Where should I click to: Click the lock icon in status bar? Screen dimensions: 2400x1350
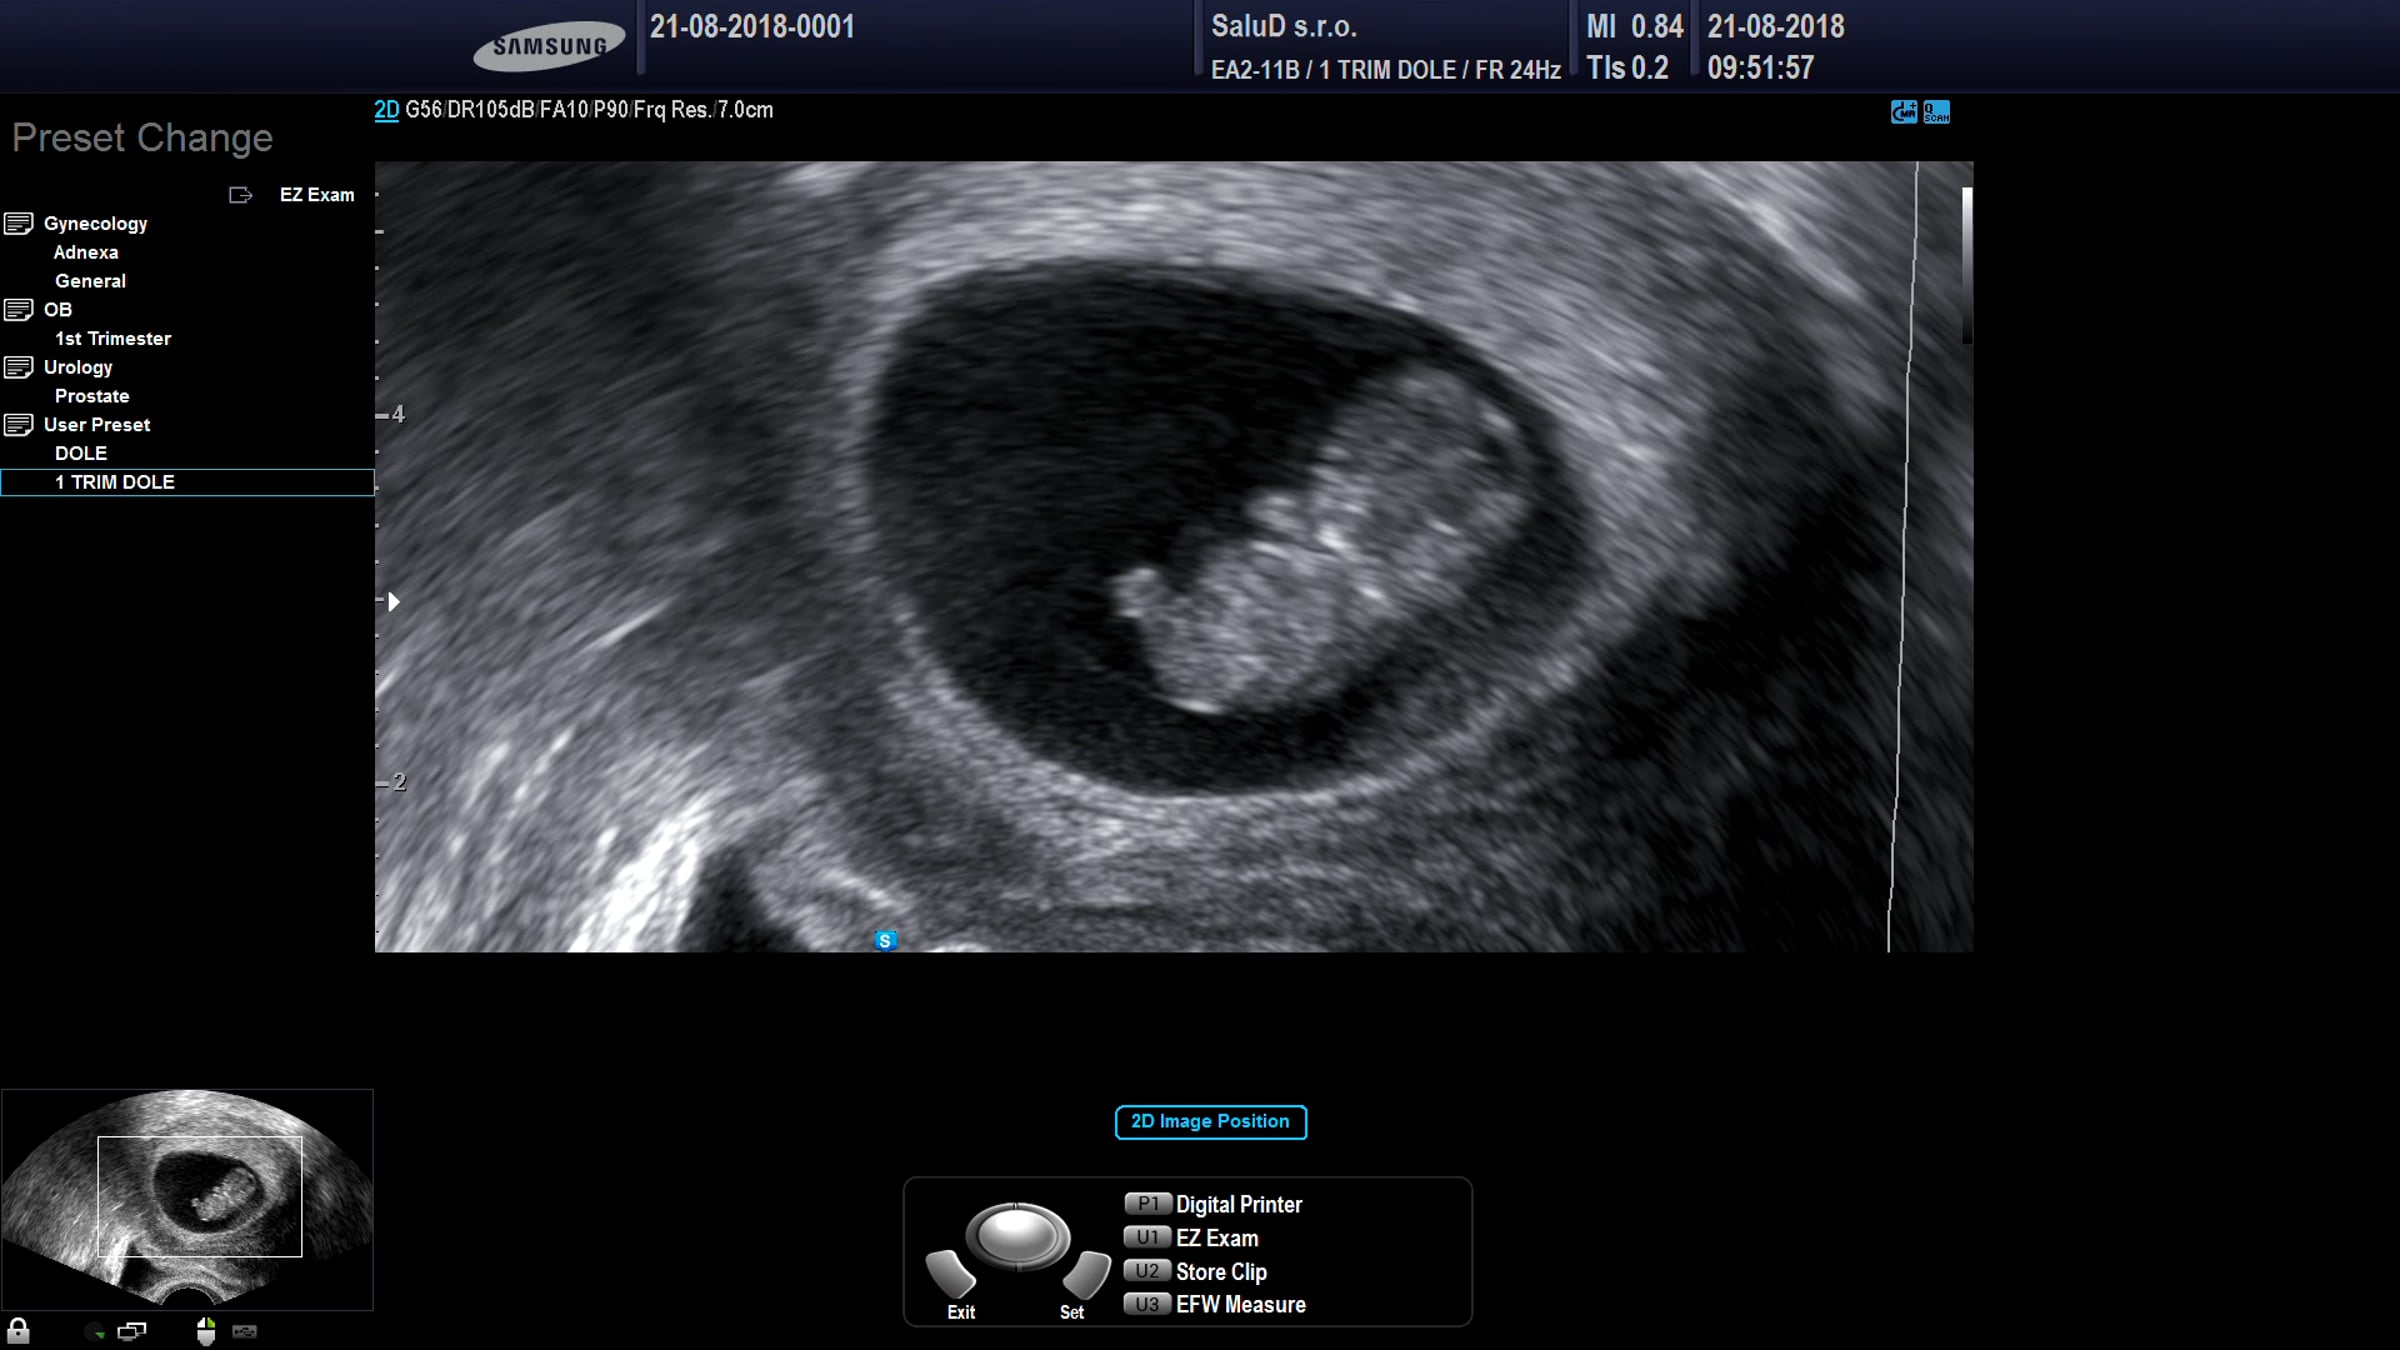pos(18,1331)
